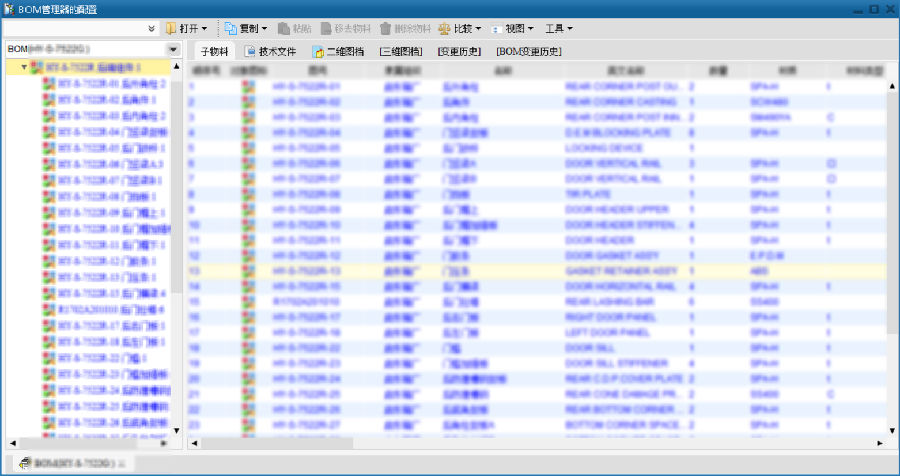Click the BOM Manager title bar app icon
The height and width of the screenshot is (476, 900).
point(9,9)
